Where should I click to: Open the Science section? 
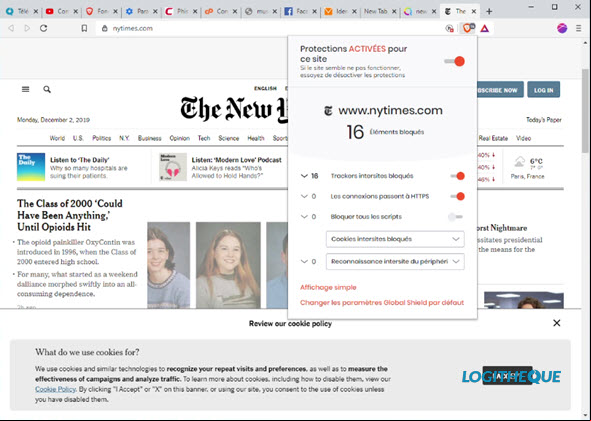(x=229, y=138)
